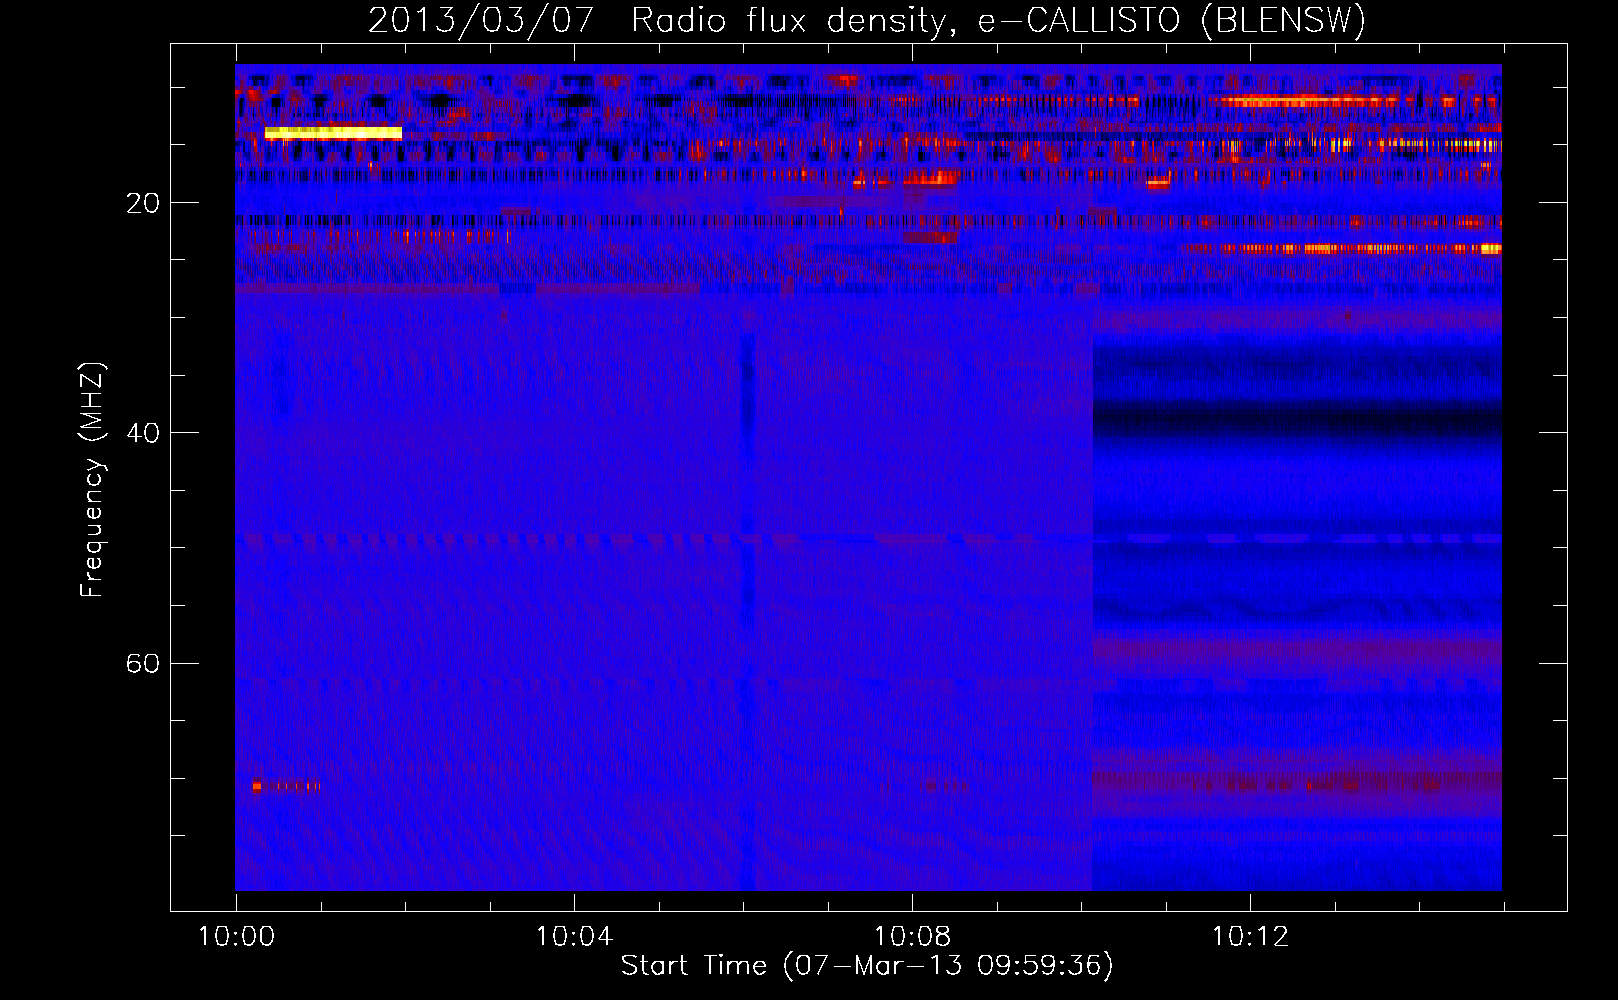Viewport: 1618px width, 1000px height.
Task: Click the red burst feature near 70 MHz at 10:00
Action: click(286, 786)
